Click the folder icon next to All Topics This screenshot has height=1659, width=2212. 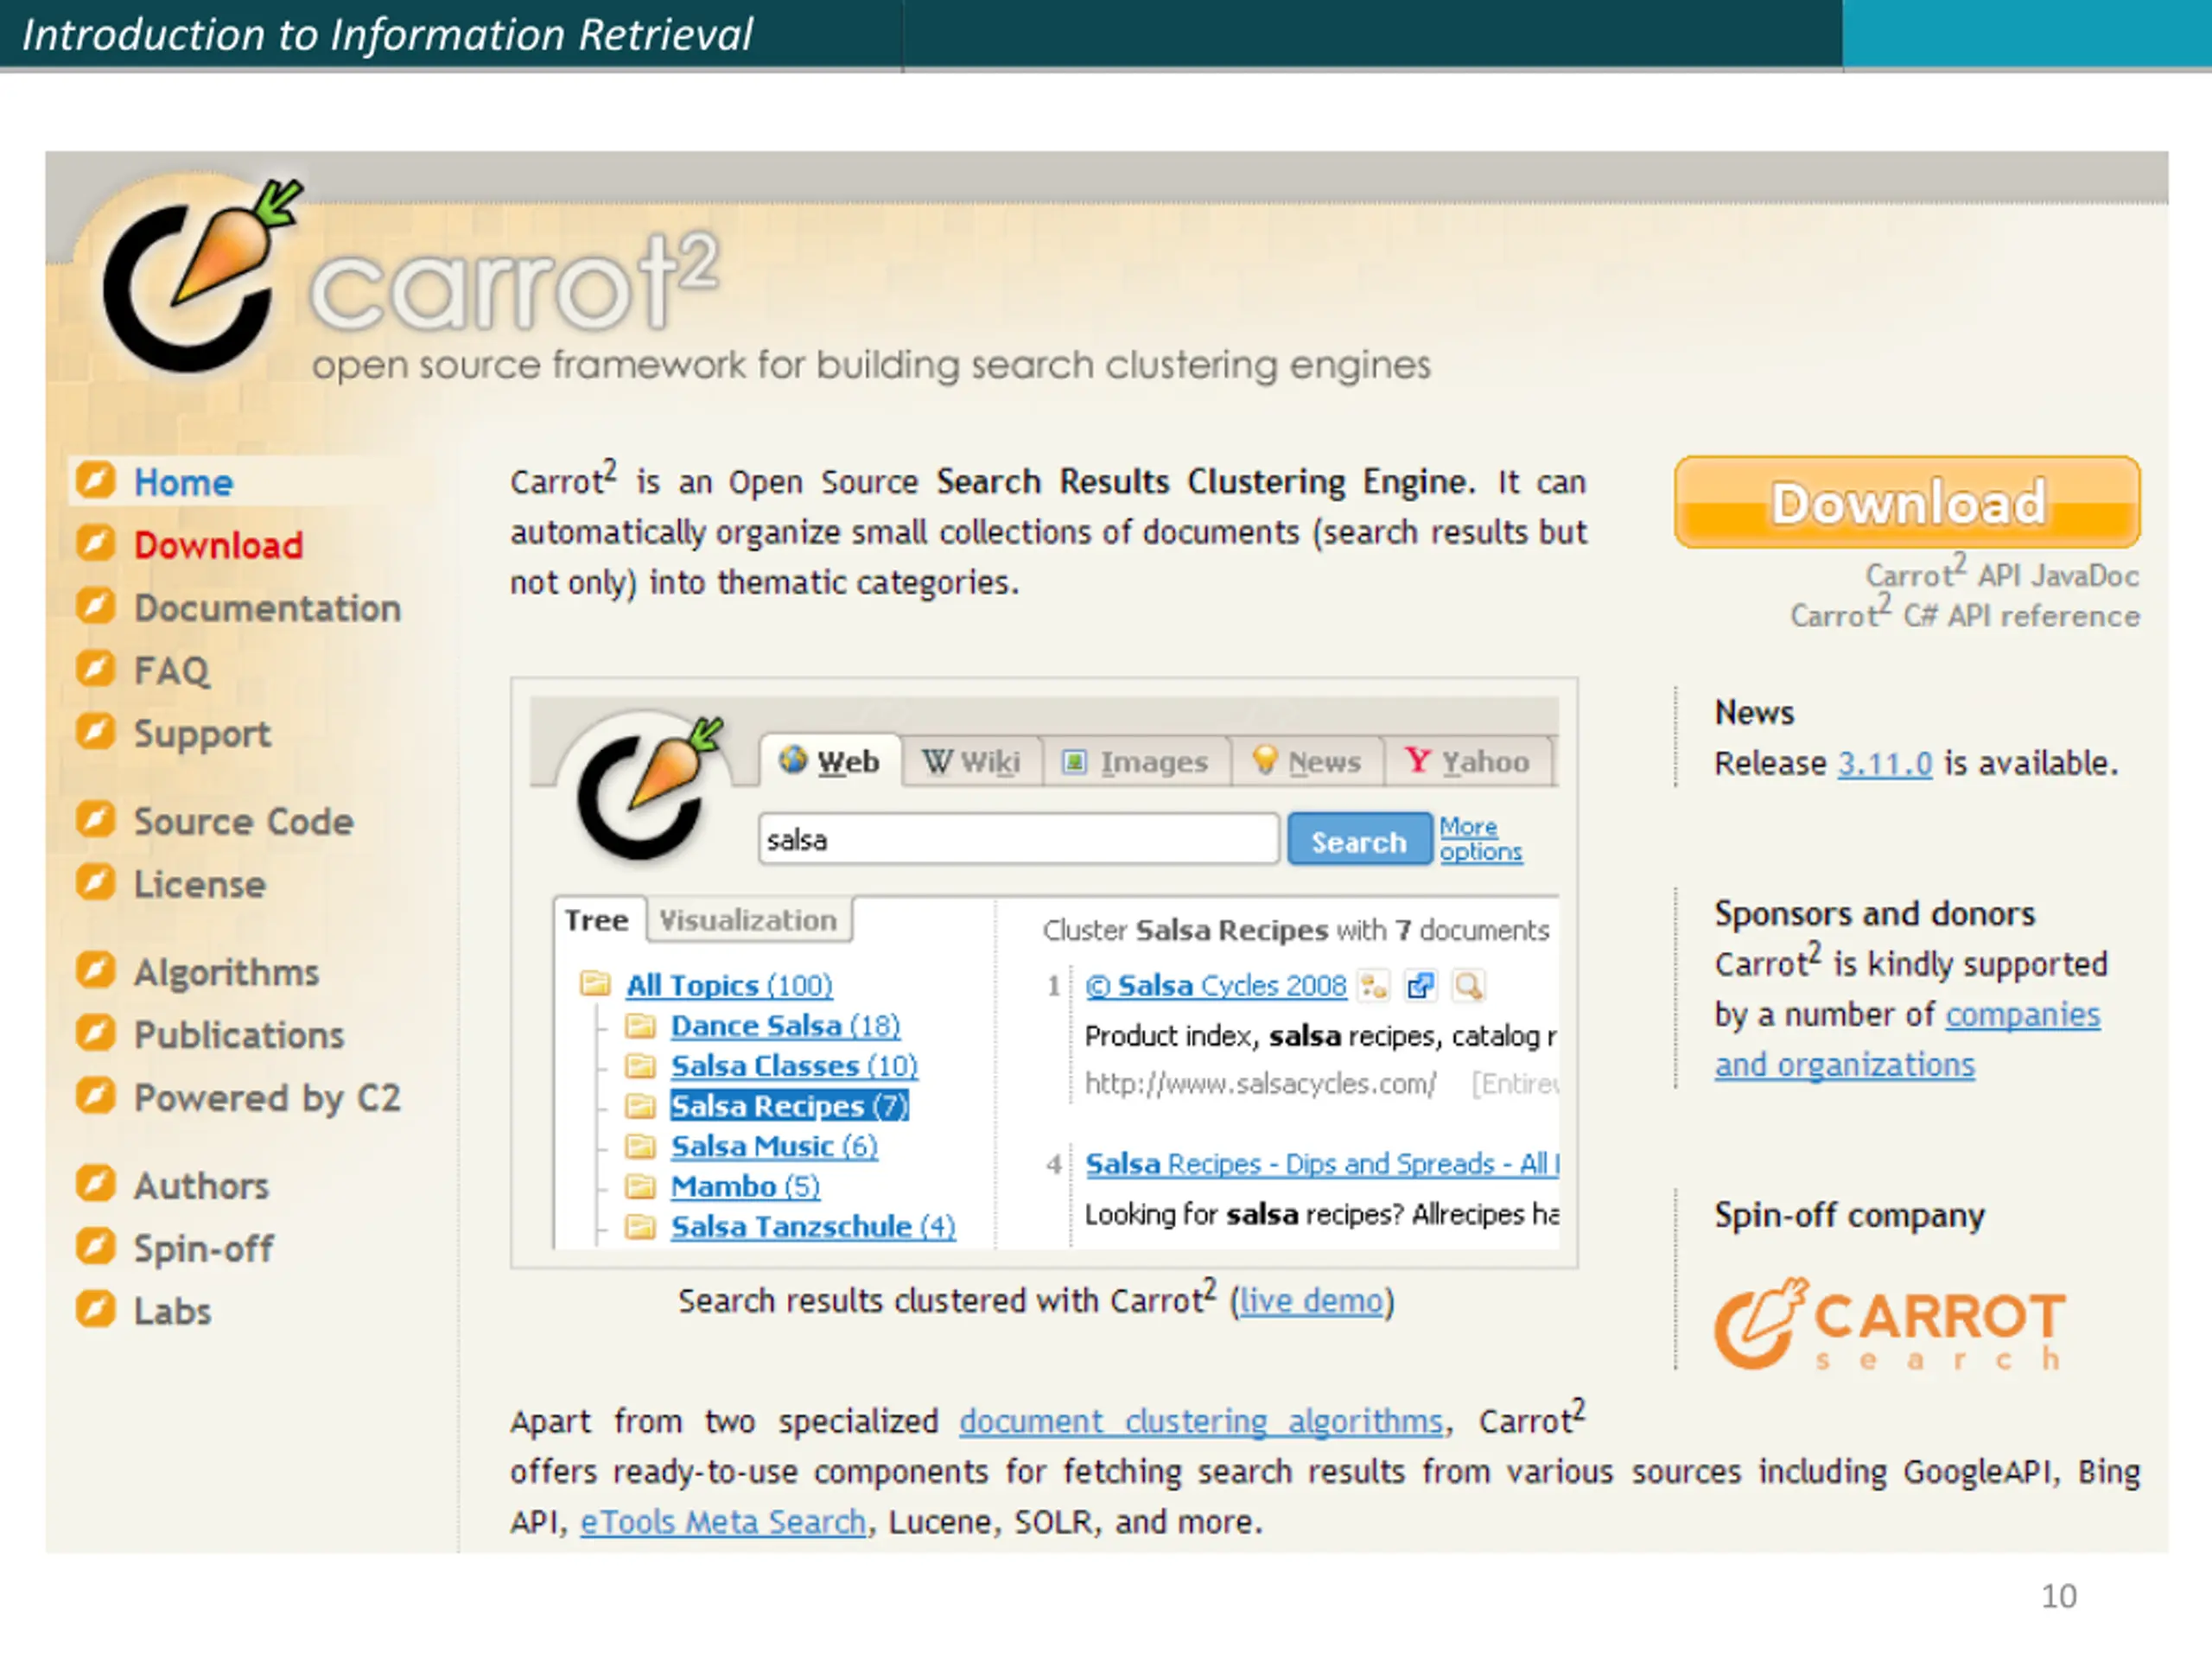tap(596, 984)
